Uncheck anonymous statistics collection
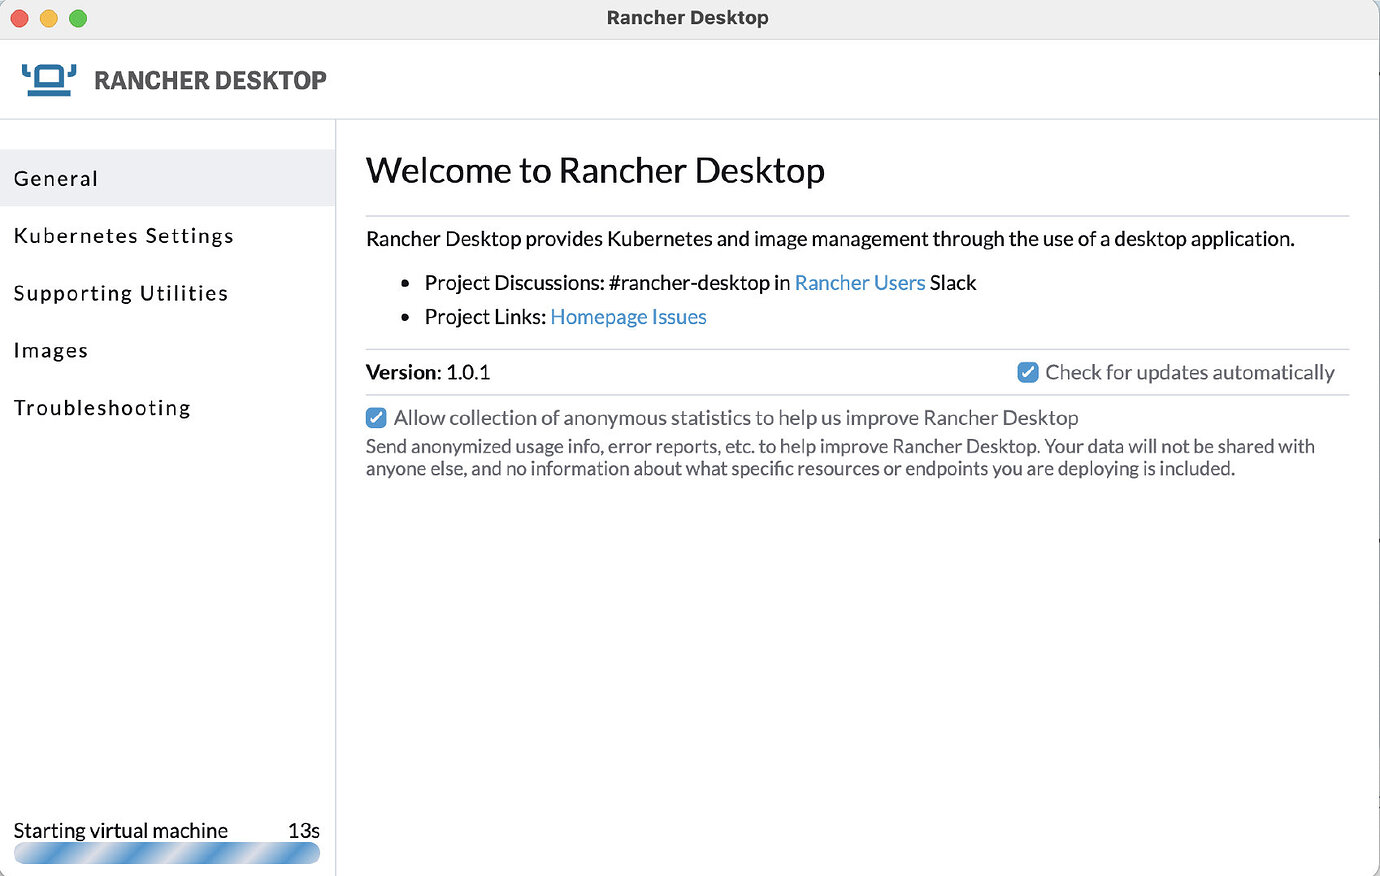Screen dimensions: 1380x876 [376, 417]
